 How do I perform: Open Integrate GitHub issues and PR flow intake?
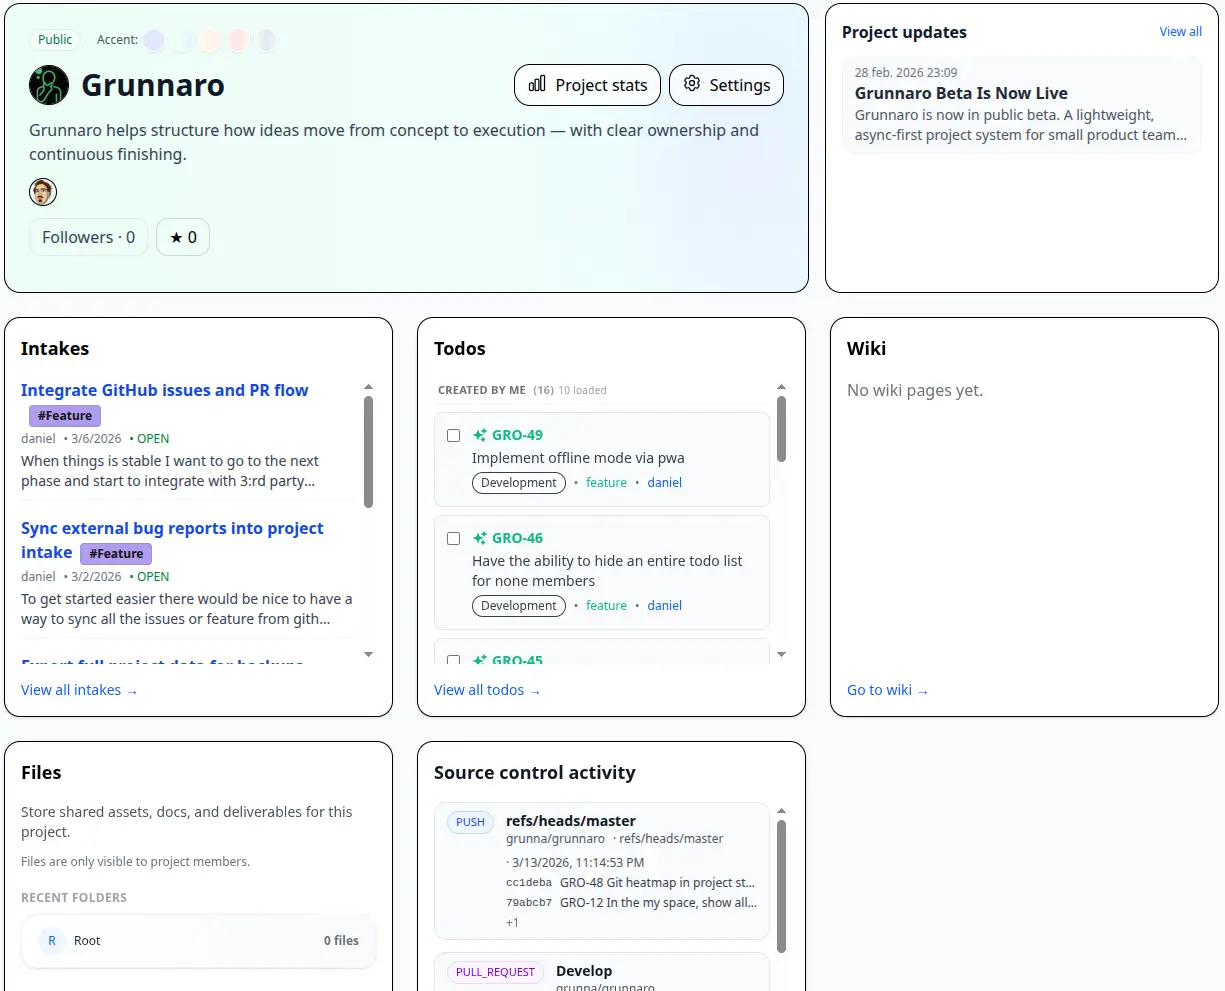pyautogui.click(x=165, y=390)
